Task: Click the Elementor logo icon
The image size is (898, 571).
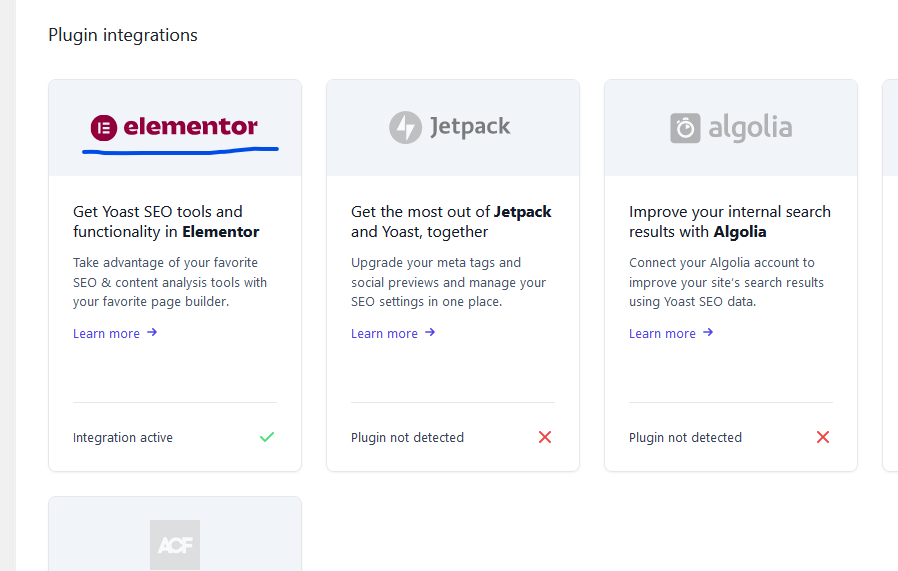Action: click(104, 128)
